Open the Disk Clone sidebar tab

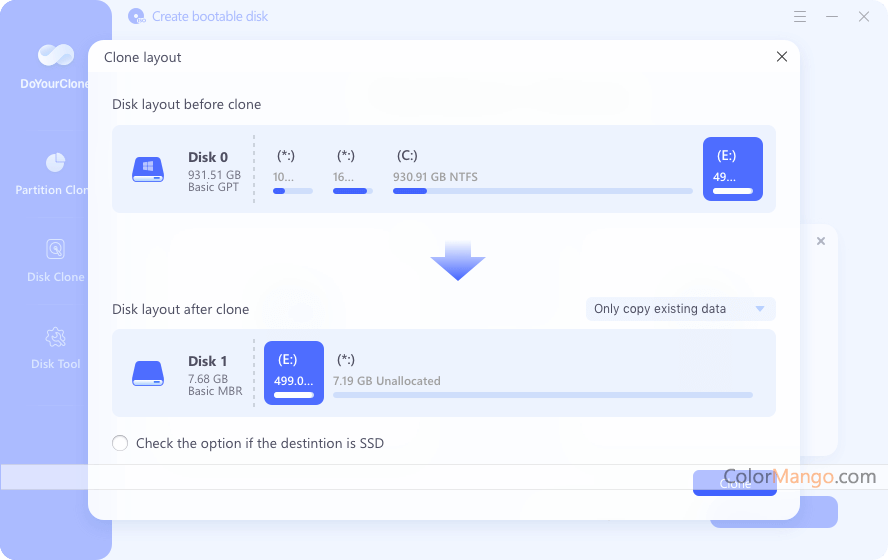pyautogui.click(x=55, y=260)
